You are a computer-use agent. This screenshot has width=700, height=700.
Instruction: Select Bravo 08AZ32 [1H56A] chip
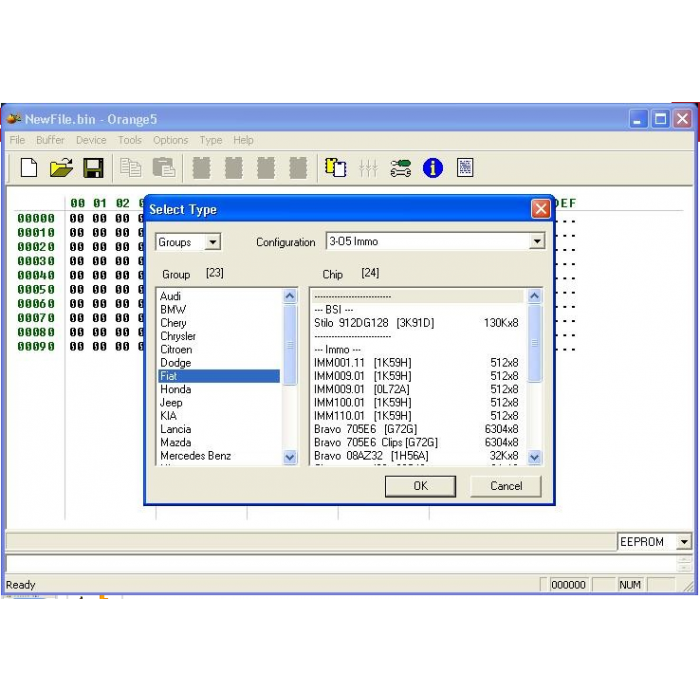[x=417, y=456]
